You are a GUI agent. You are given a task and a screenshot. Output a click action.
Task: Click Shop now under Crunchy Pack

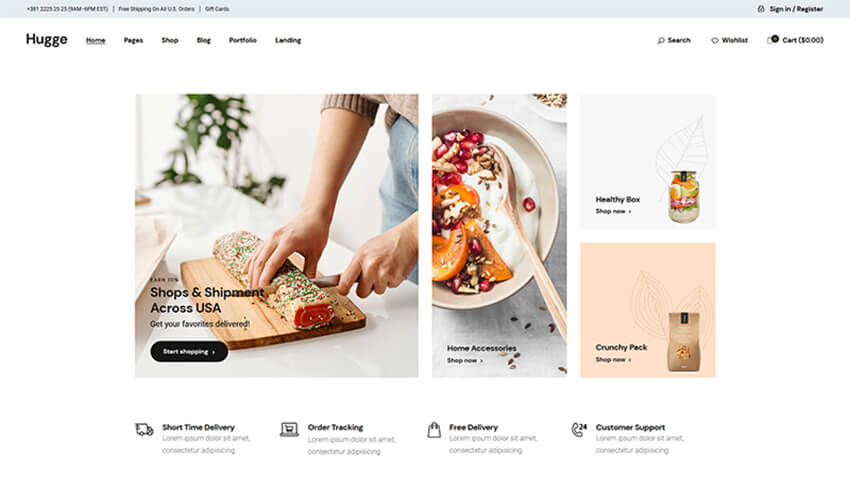(x=613, y=359)
